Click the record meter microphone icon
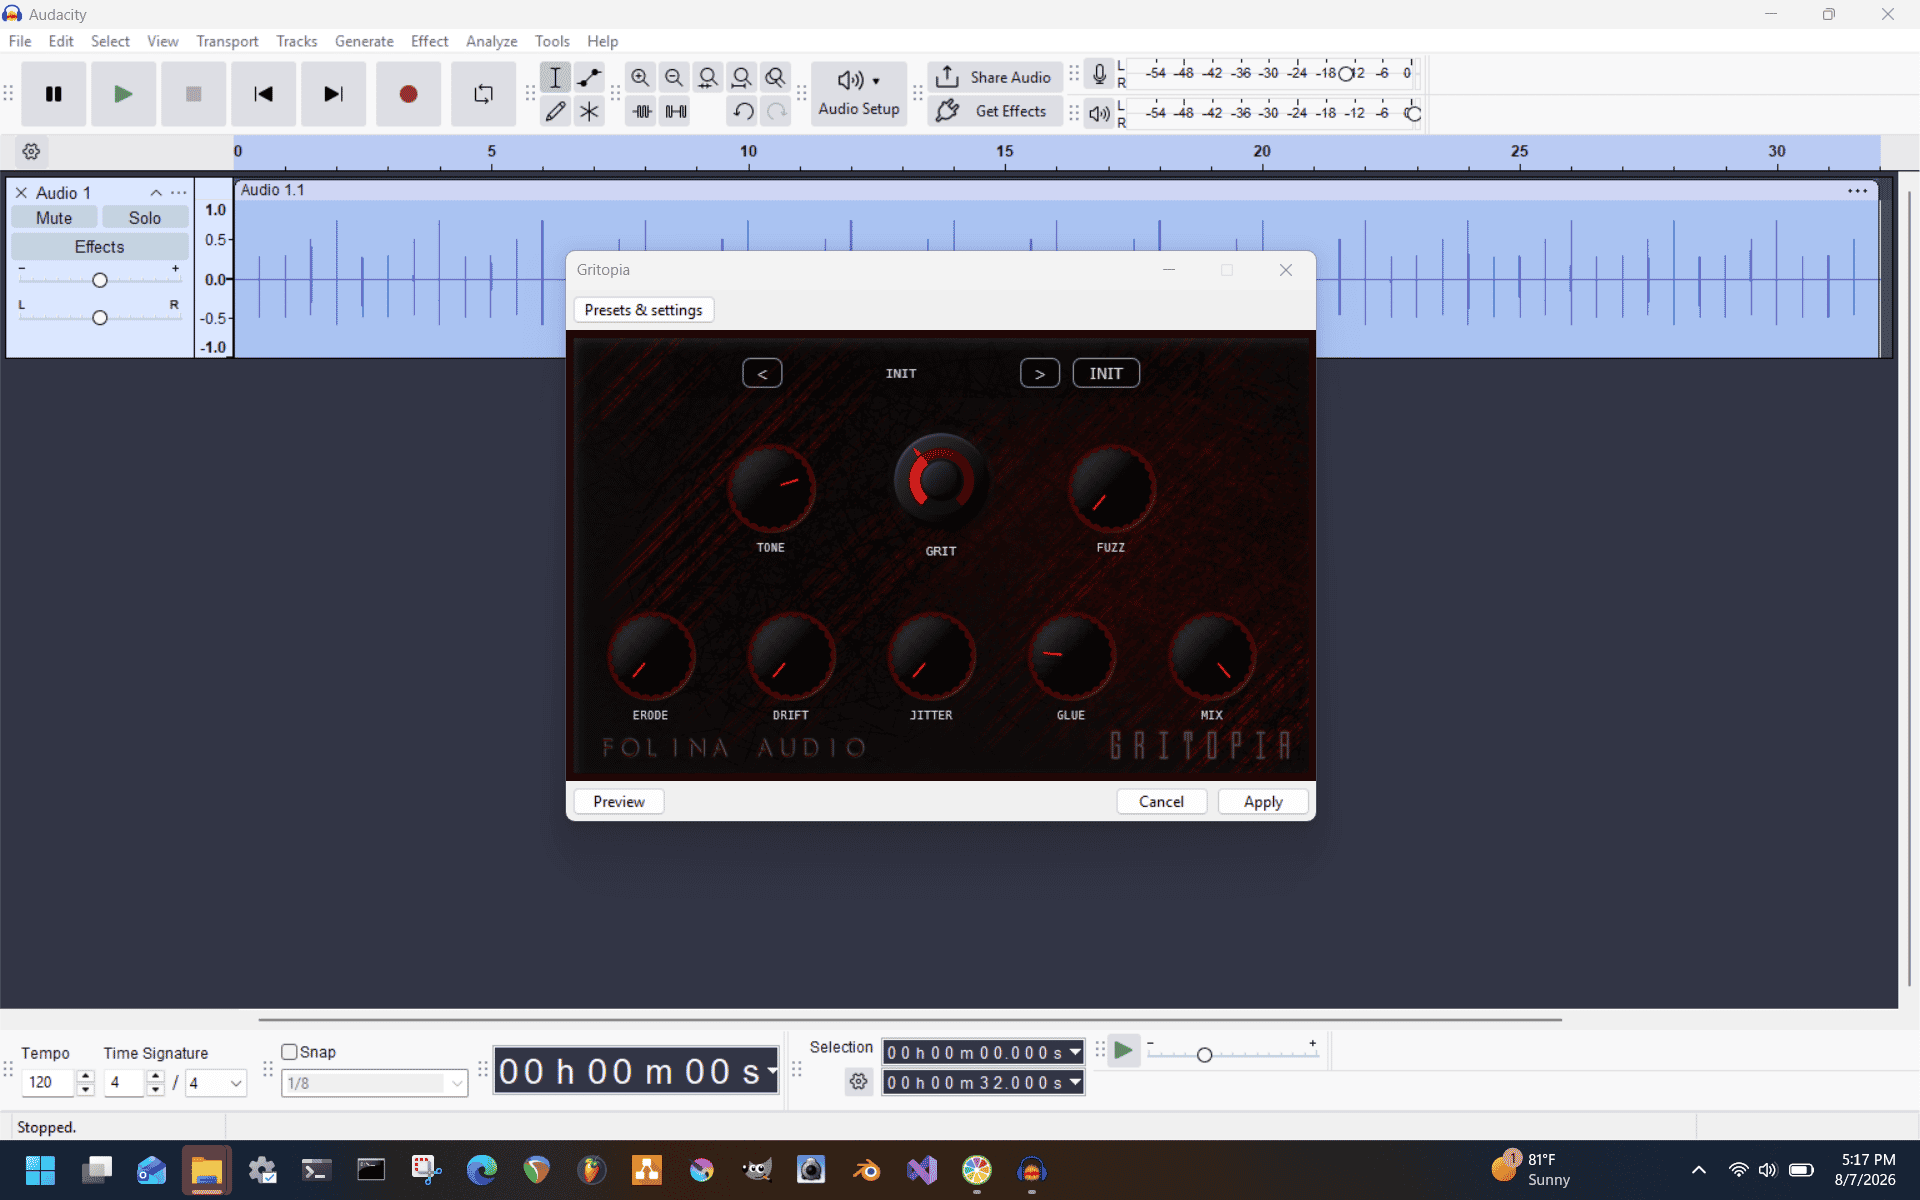The width and height of the screenshot is (1920, 1200). [x=1099, y=74]
